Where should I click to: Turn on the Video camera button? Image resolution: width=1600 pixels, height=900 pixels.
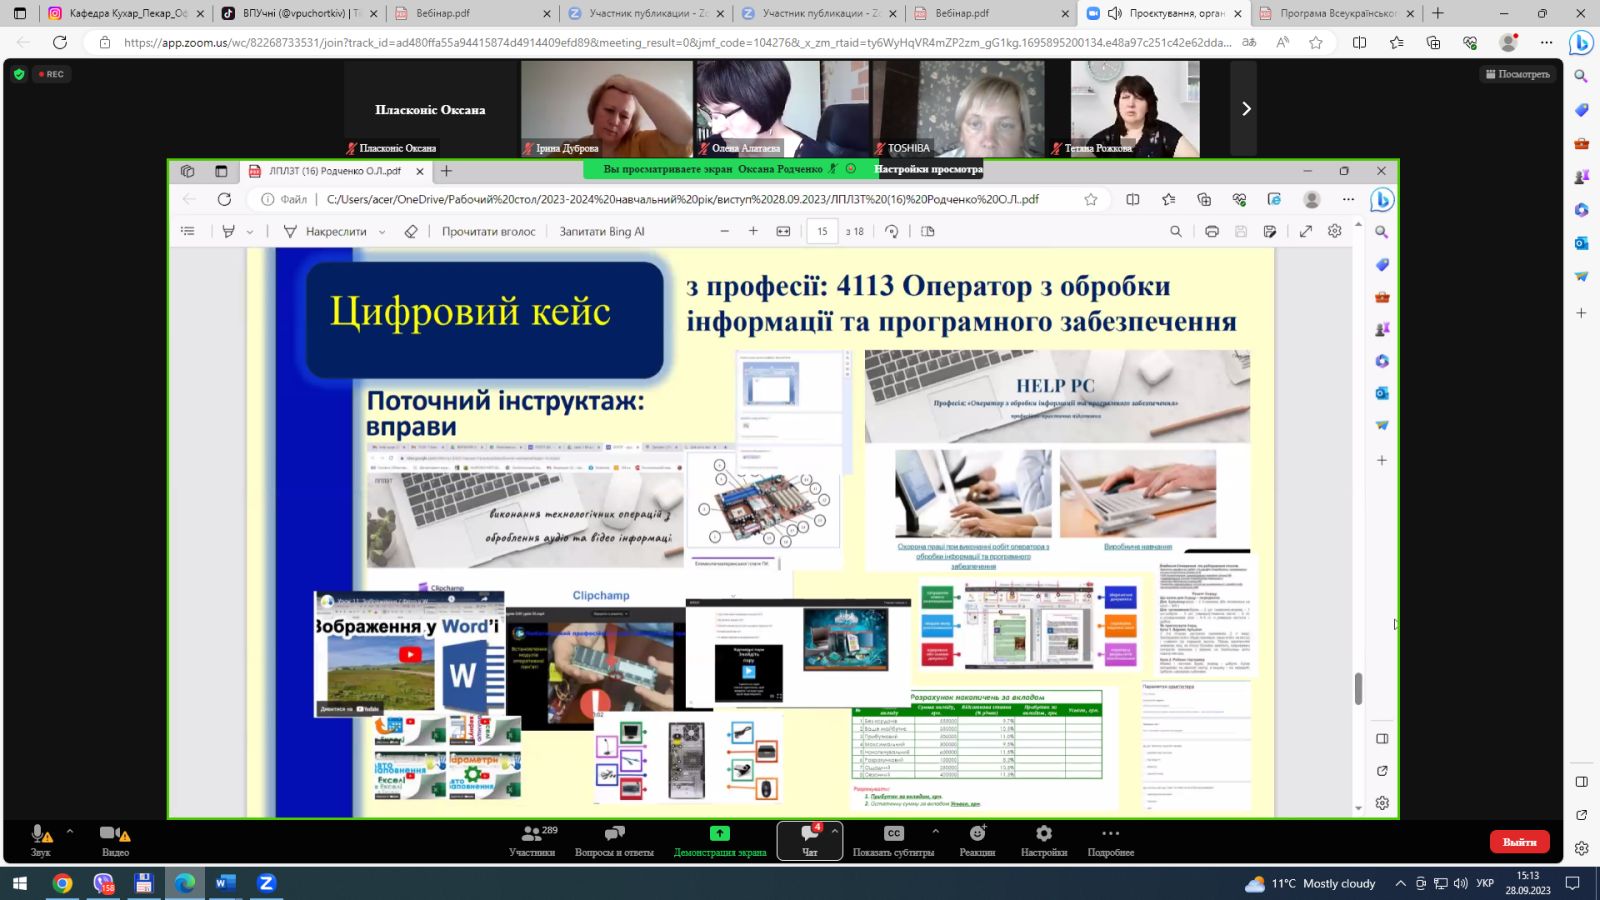point(115,840)
